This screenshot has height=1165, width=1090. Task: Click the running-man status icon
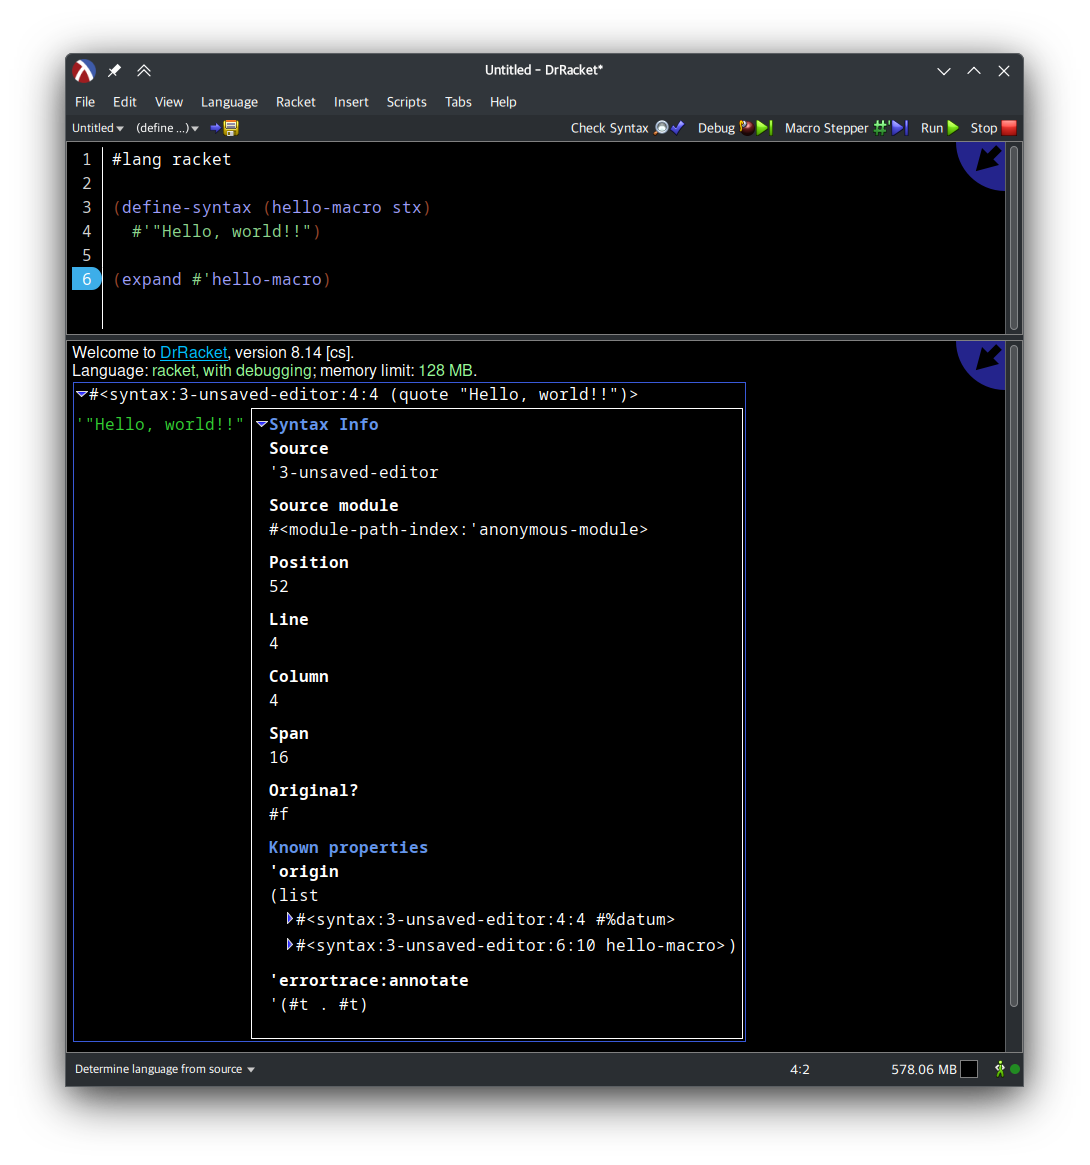1000,1069
